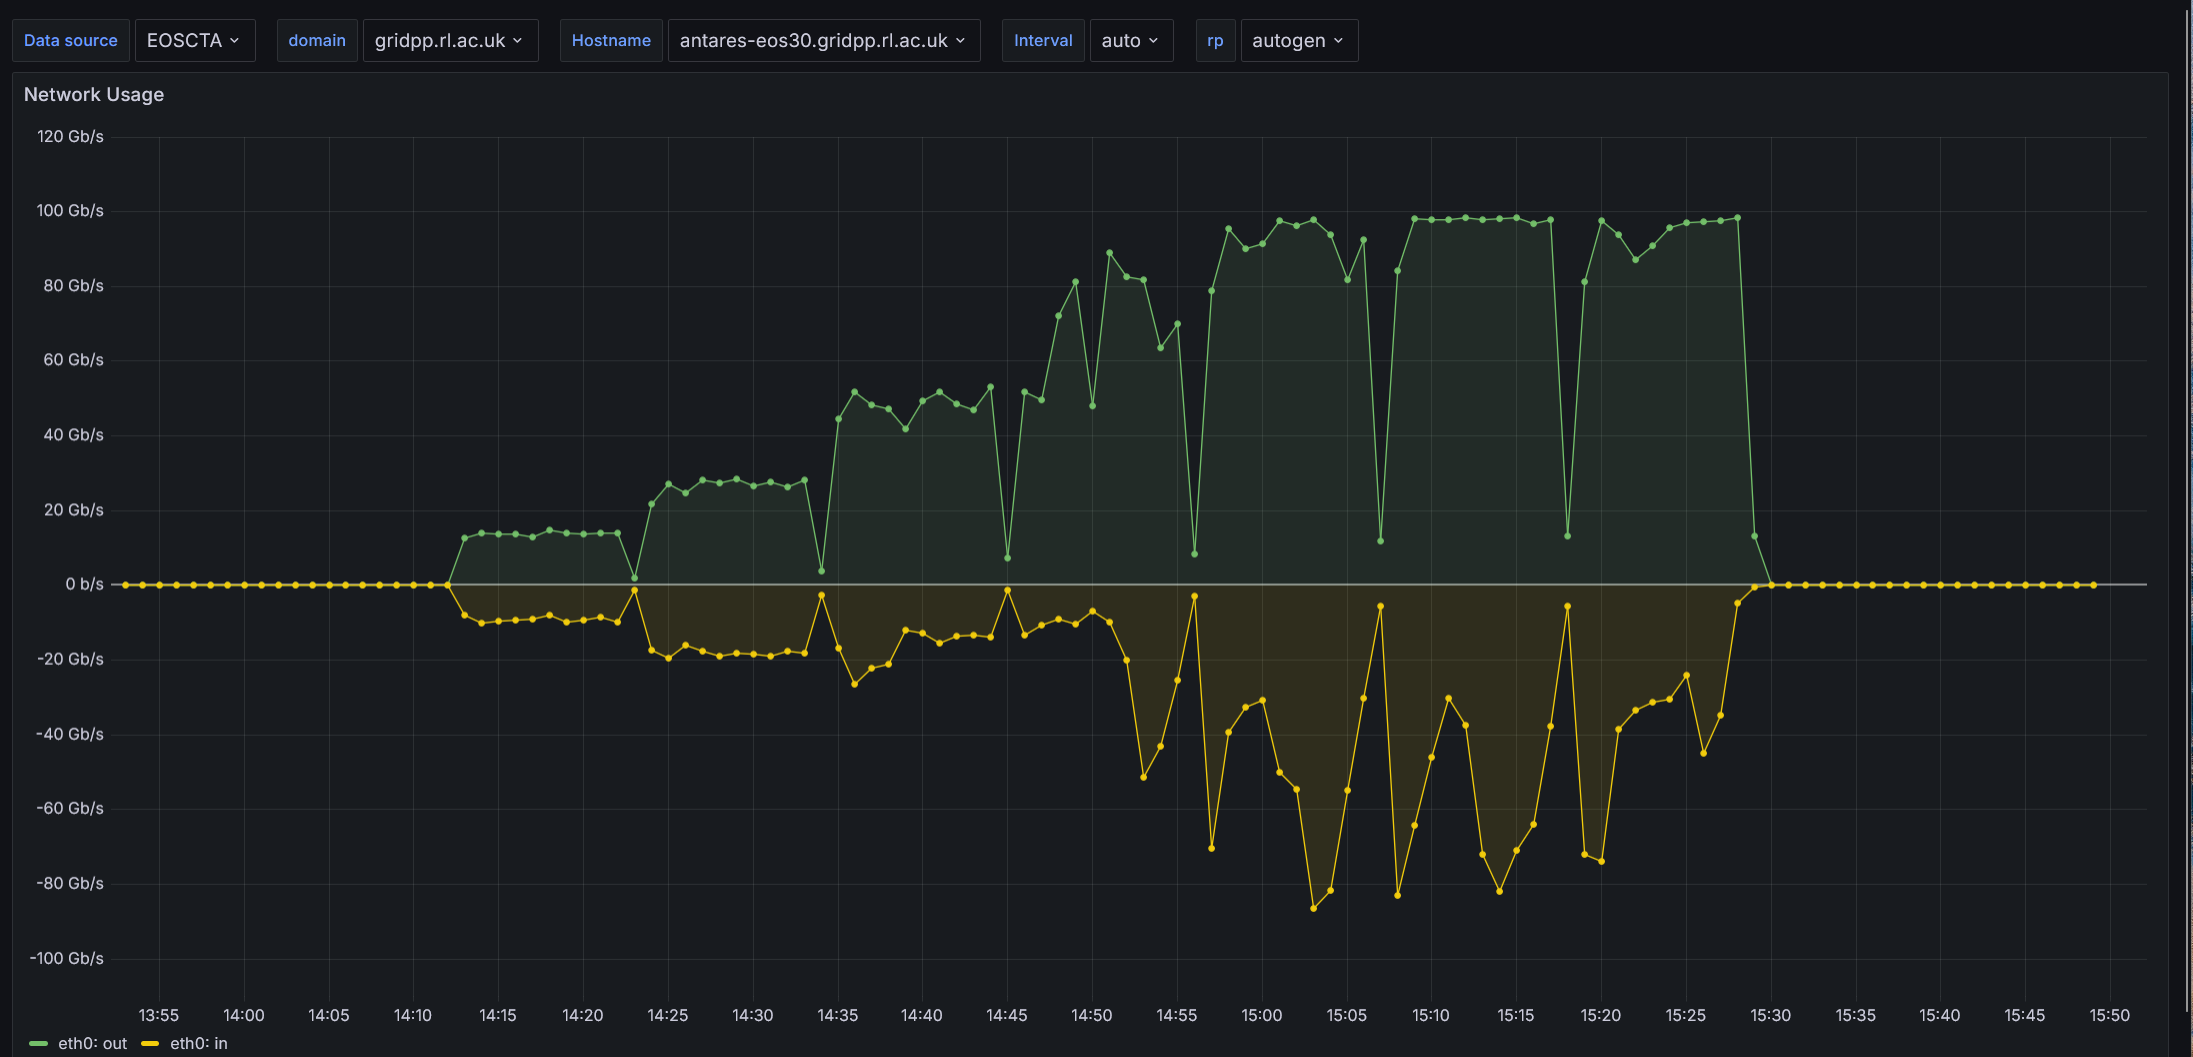Click the chevron next to auto interval

(1153, 41)
